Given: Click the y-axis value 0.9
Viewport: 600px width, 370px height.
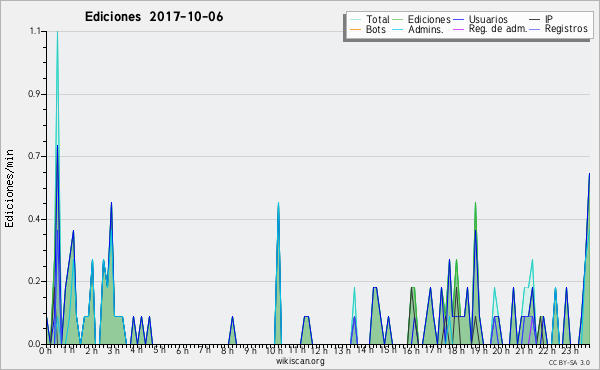Looking at the screenshot, I should (35, 94).
